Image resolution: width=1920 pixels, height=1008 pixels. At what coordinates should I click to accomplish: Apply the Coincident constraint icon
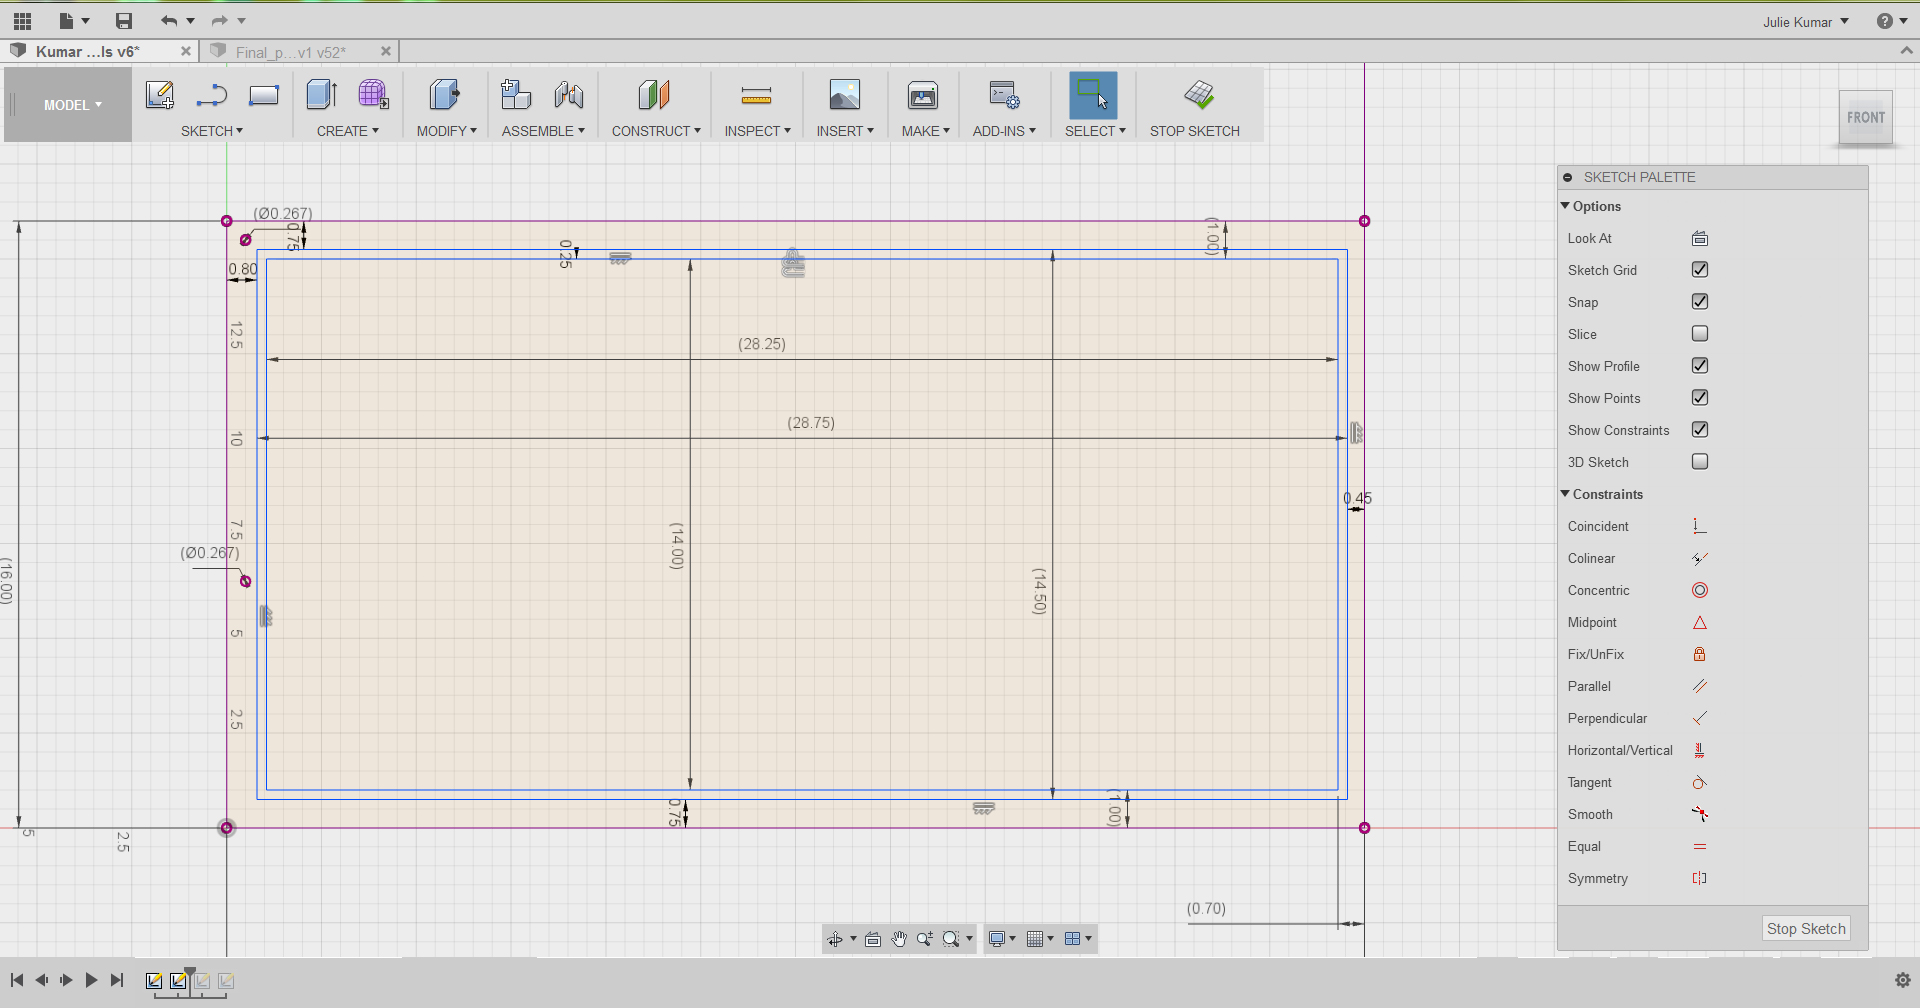1700,526
